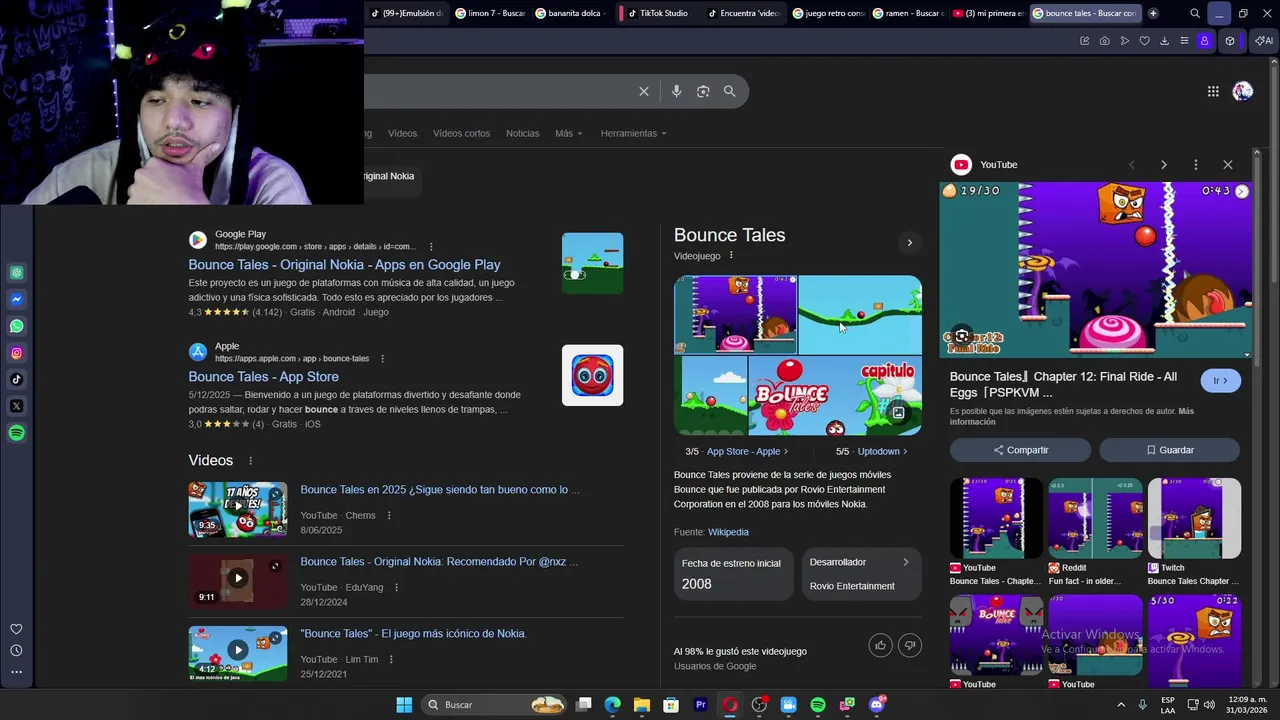Open Videojuego panel three-dots menu
Screen dimensions: 1280x720
(731, 256)
